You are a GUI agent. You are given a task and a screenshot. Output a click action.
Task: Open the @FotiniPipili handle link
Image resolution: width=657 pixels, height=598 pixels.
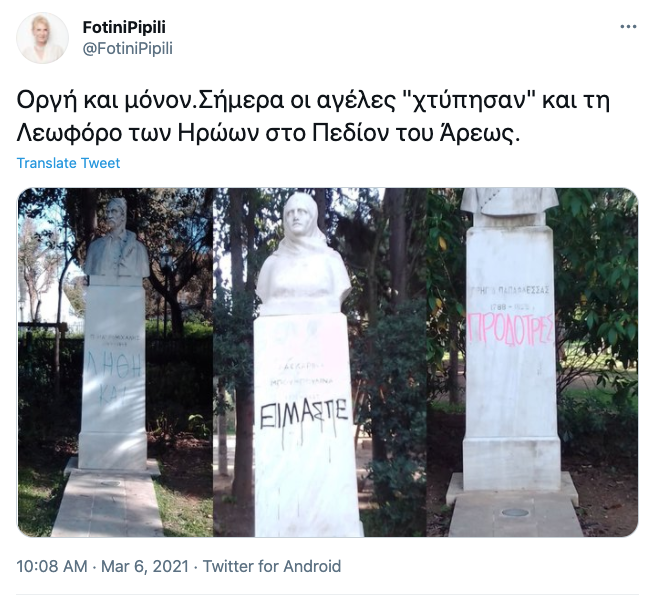[127, 49]
